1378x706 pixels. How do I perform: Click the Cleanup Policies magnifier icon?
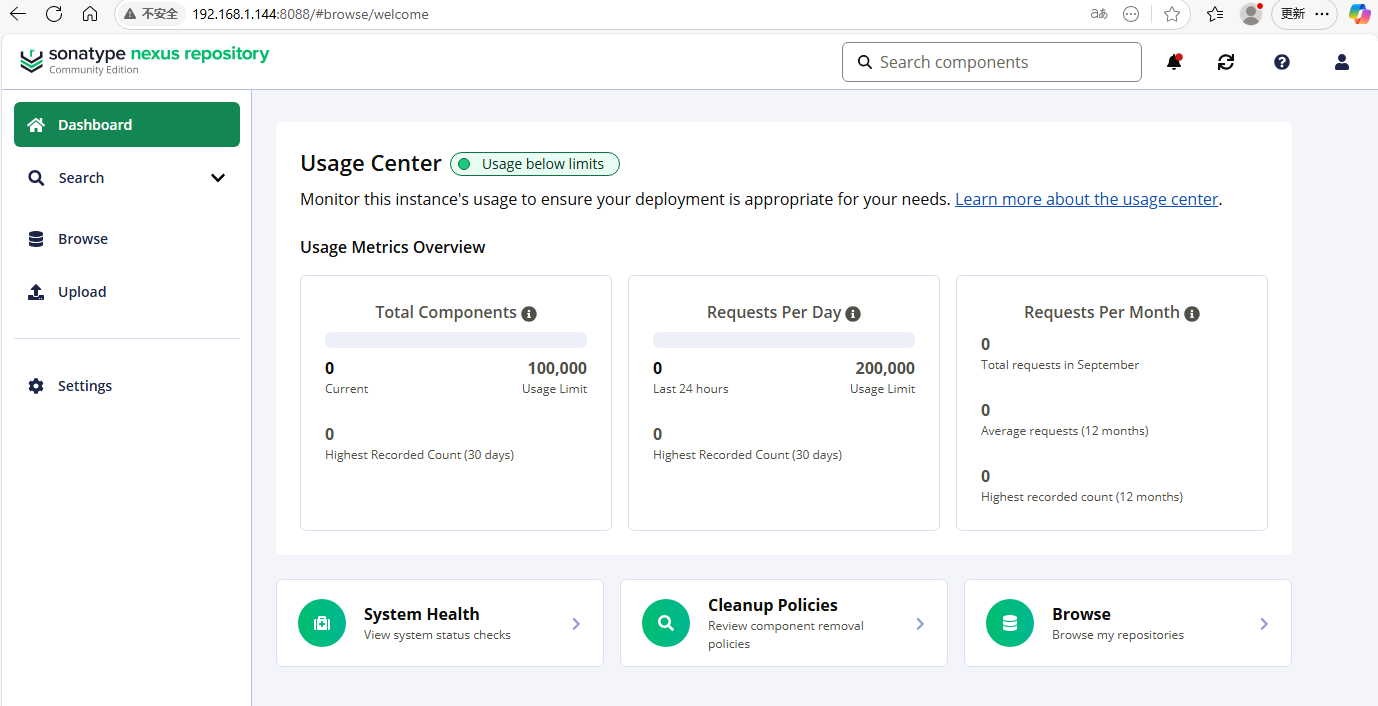(x=666, y=623)
